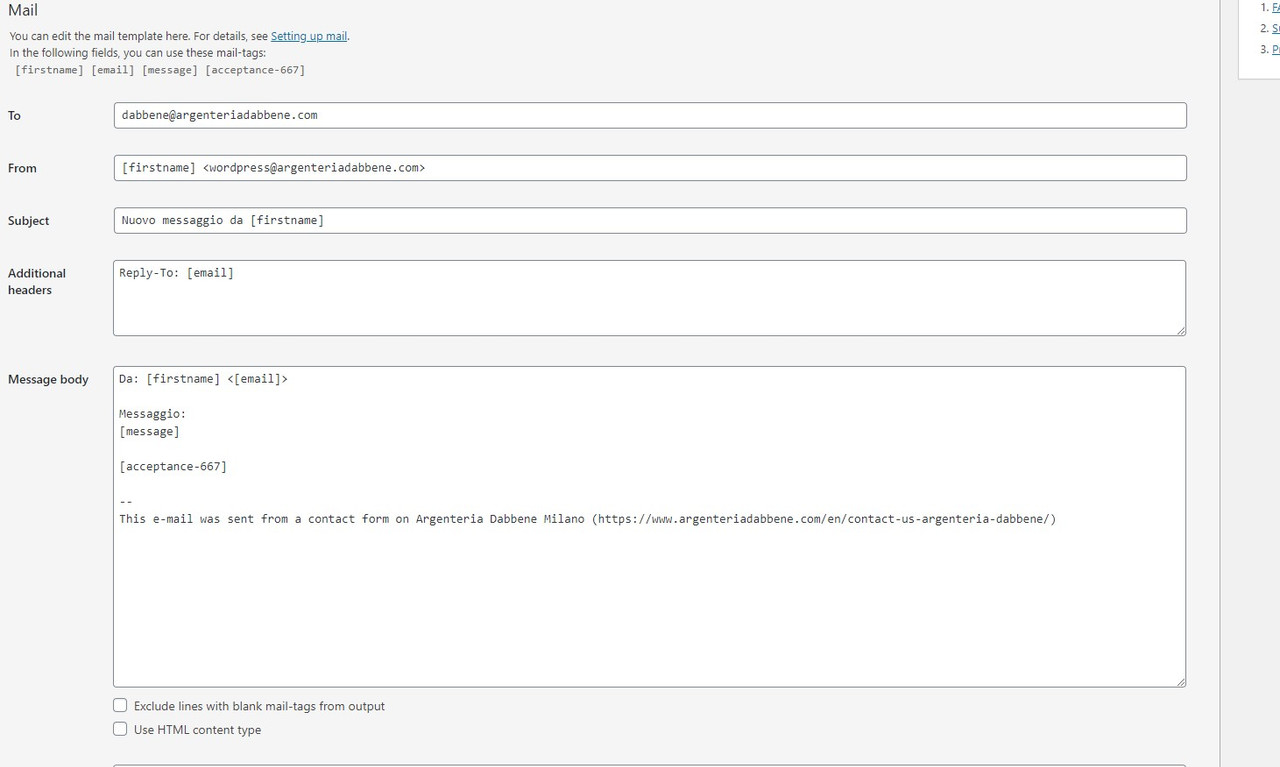Screen dimensions: 1280x767
Task: Click the From field label
Action: coord(22,168)
